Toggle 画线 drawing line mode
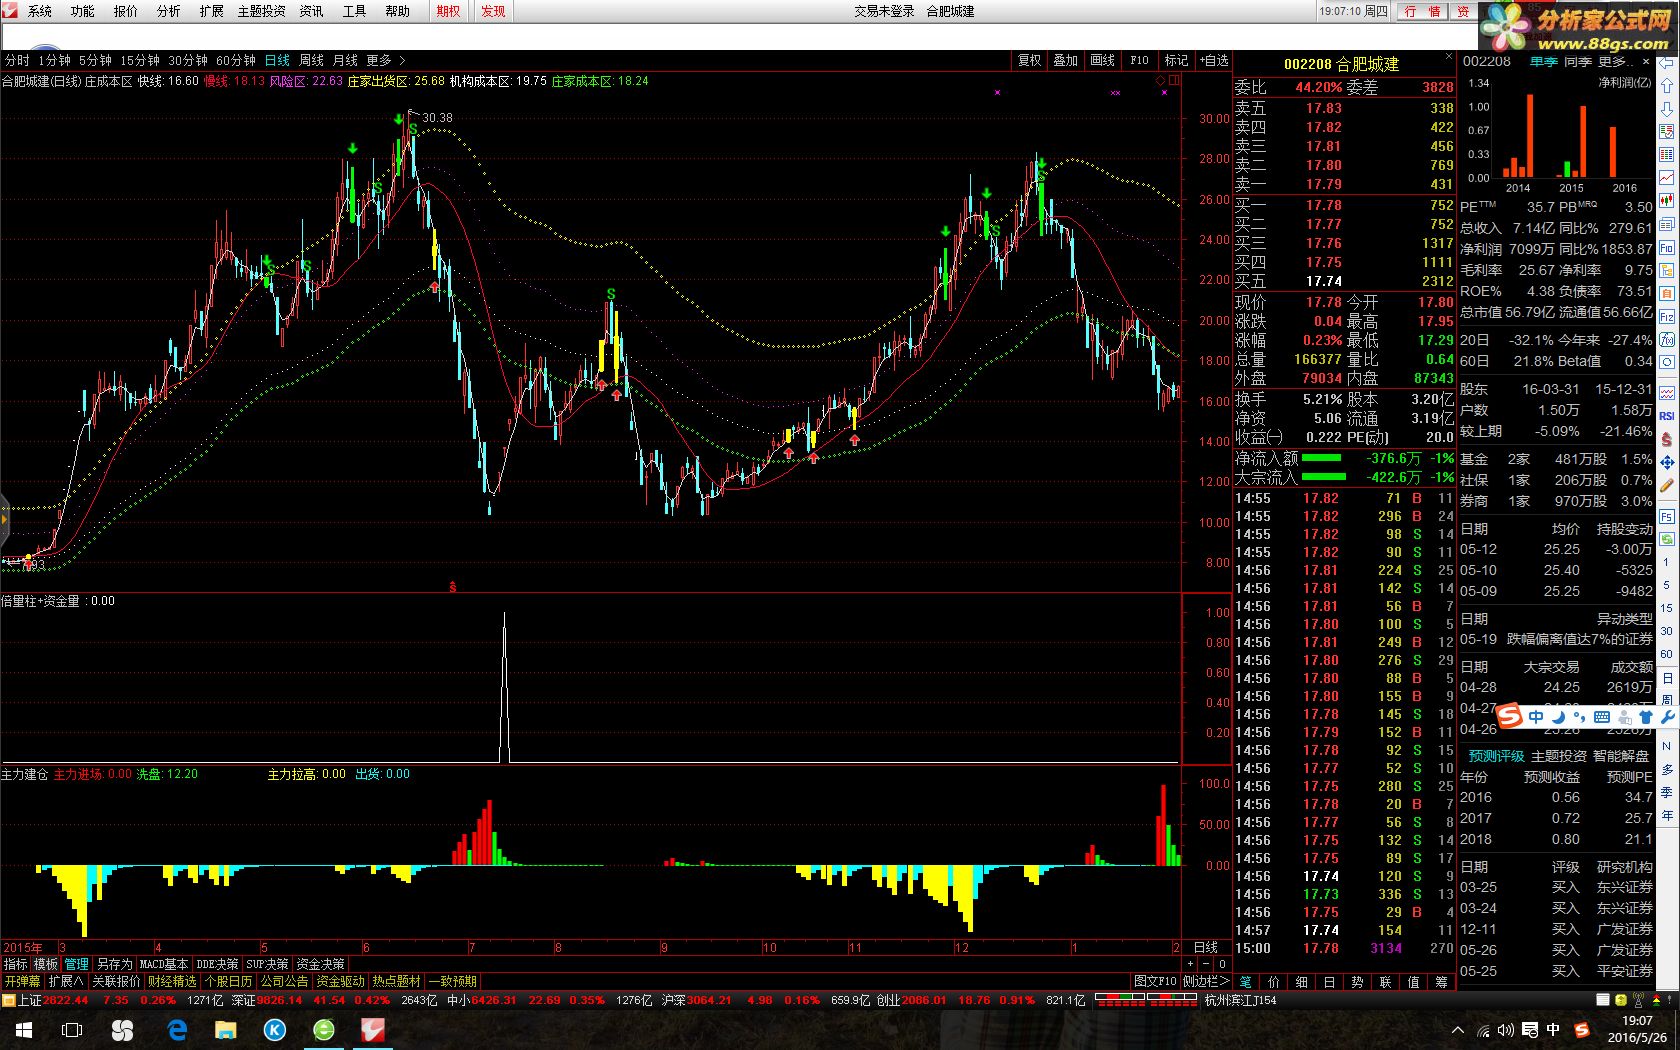Viewport: 1680px width, 1050px height. point(1102,60)
